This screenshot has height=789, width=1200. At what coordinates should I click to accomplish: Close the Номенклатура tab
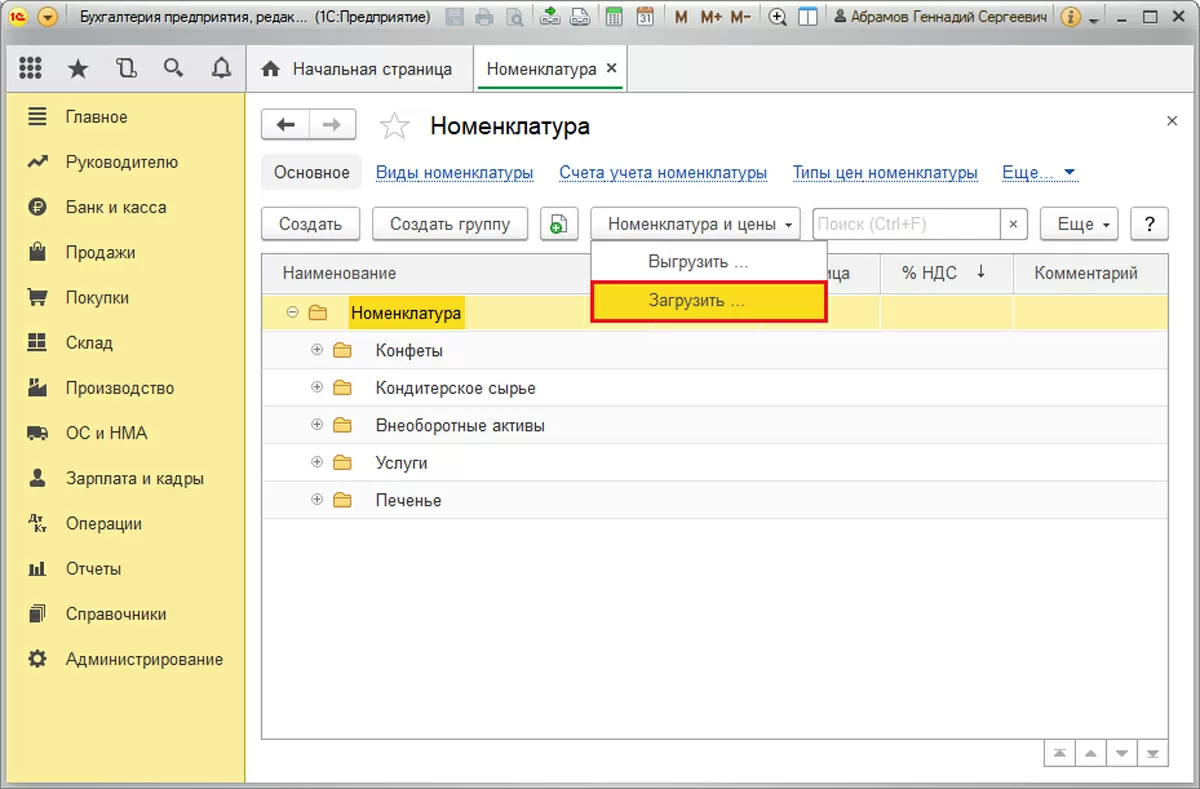point(612,68)
